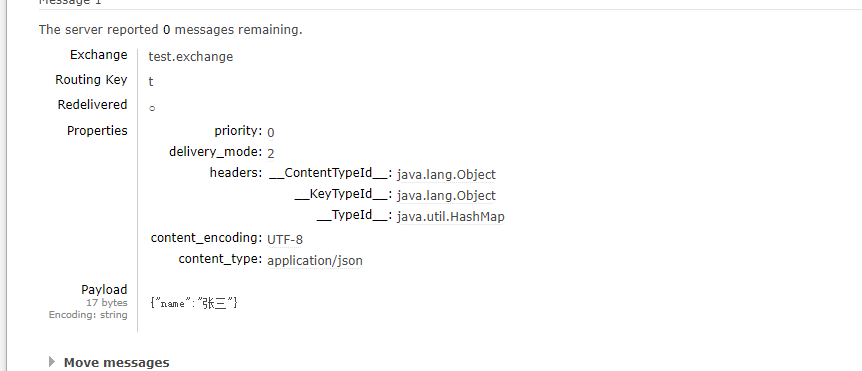Click the UTF-8 content encoding value
This screenshot has height=371, width=862.
tap(285, 240)
